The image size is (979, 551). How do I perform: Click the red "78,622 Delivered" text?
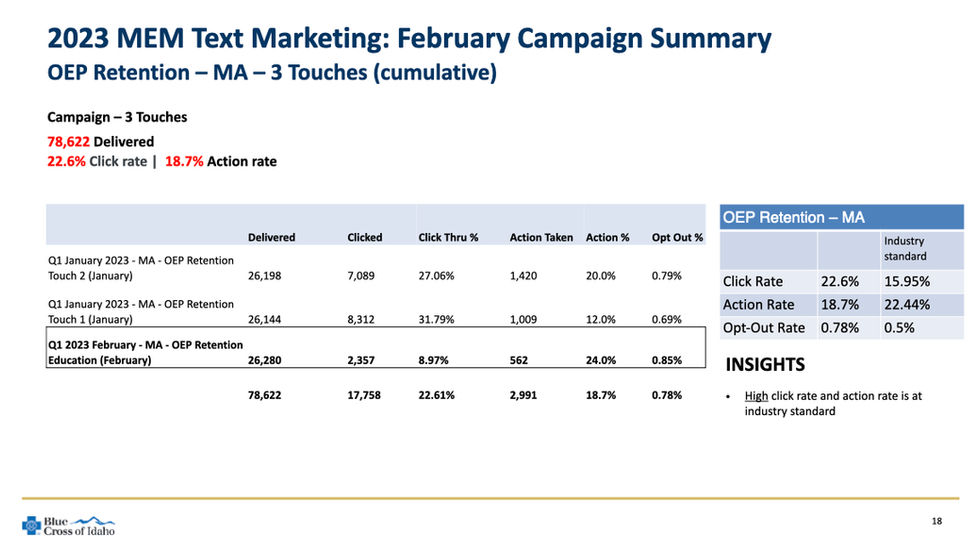pos(101,142)
